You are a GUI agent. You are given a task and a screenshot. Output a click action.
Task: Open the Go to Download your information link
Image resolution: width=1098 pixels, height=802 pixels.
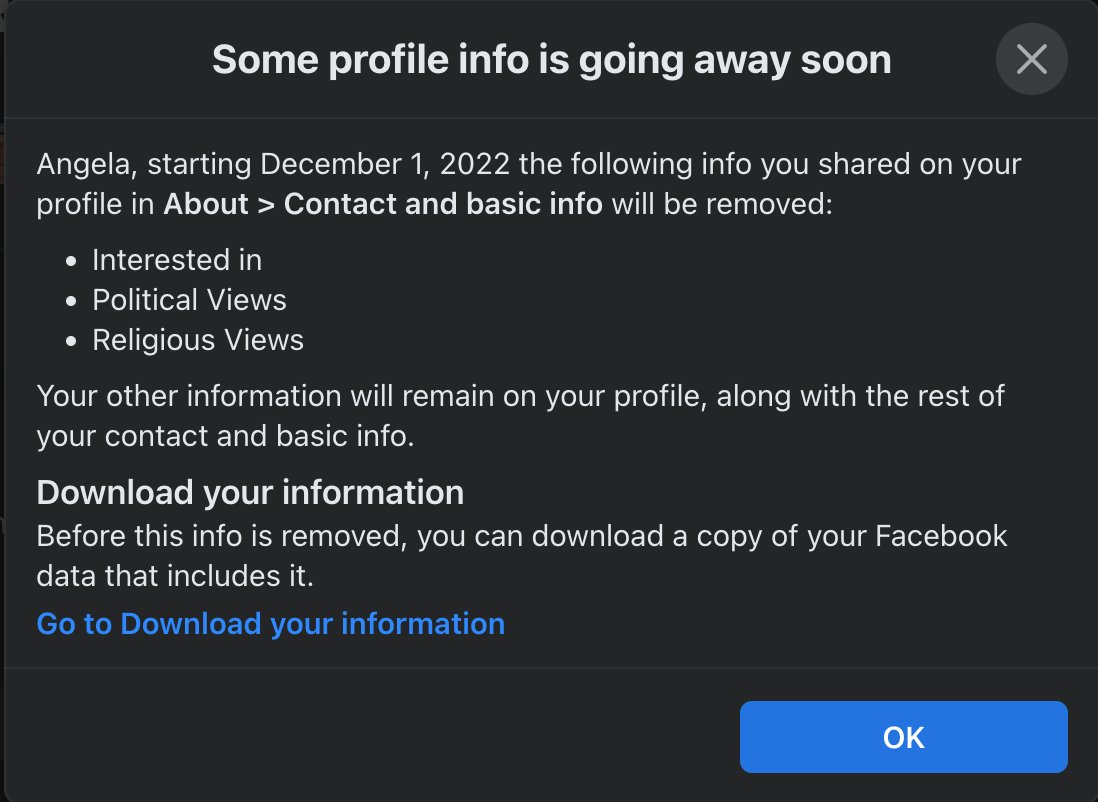(x=270, y=623)
